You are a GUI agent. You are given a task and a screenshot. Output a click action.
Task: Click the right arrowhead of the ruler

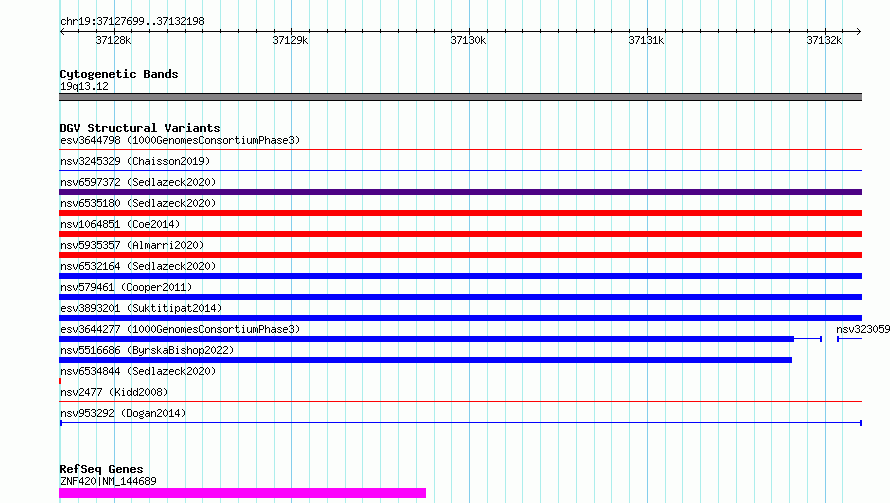[859, 32]
